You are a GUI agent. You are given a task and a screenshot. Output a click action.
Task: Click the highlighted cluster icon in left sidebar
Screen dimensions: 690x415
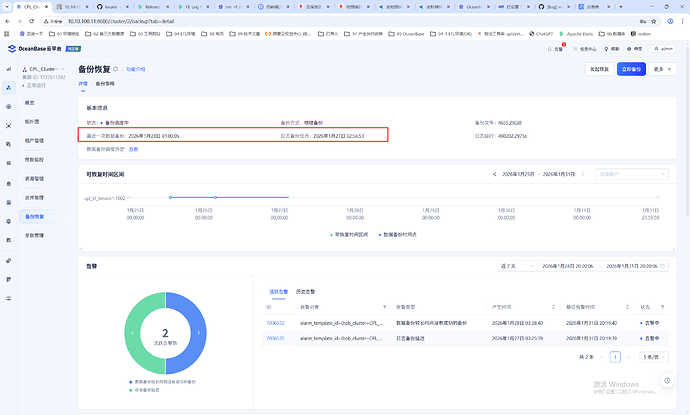(x=8, y=87)
